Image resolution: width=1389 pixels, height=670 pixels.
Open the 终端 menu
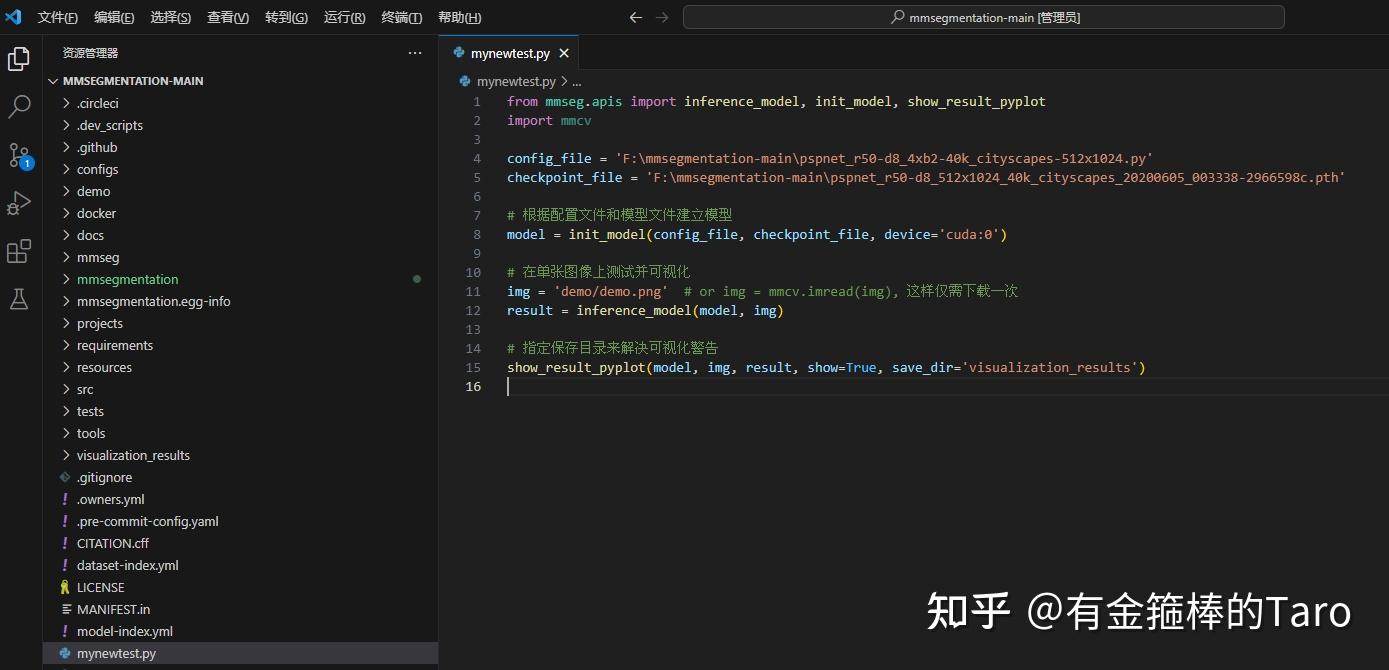click(401, 17)
